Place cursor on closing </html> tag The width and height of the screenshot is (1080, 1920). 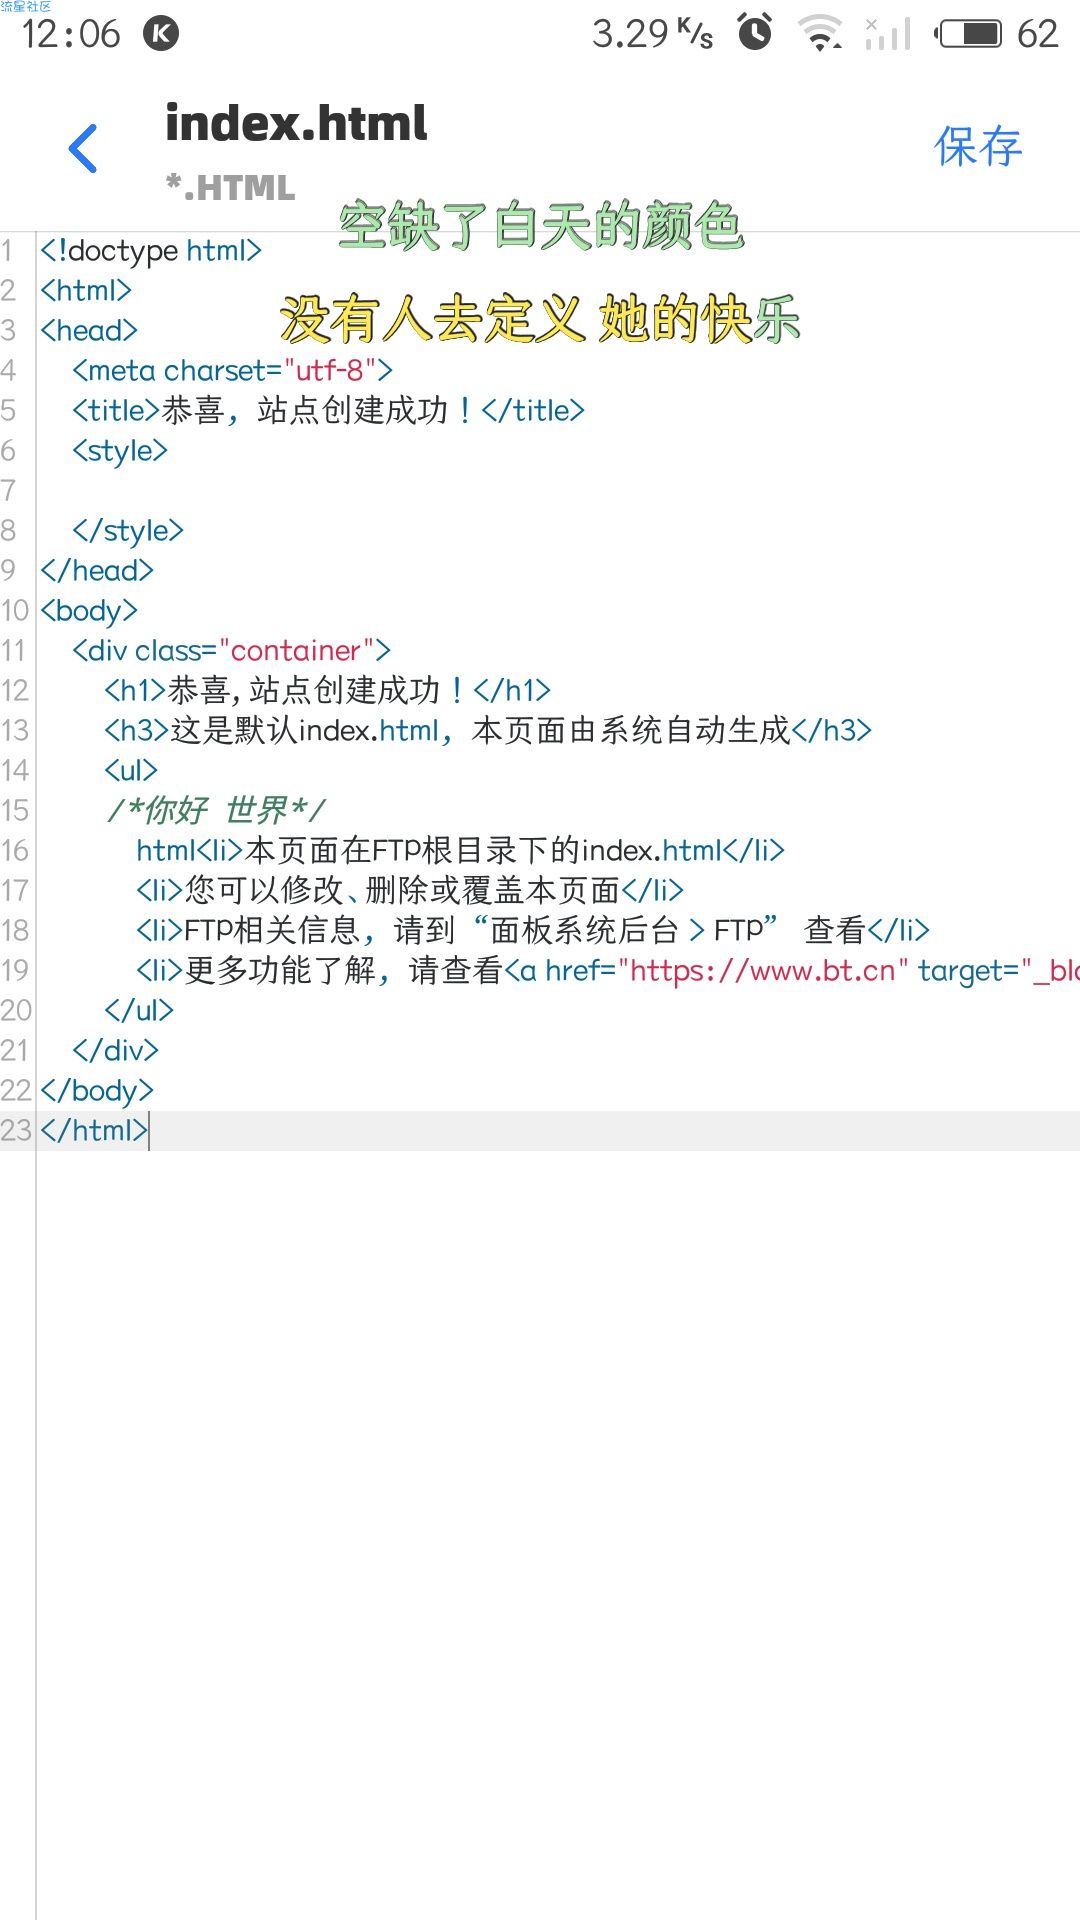pos(94,1130)
